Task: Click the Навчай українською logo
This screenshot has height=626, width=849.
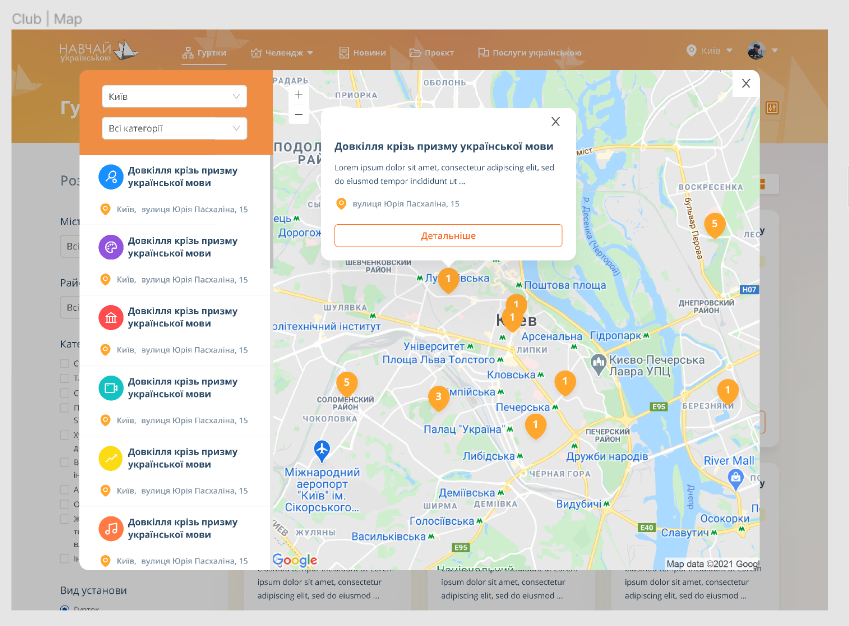Action: [99, 51]
